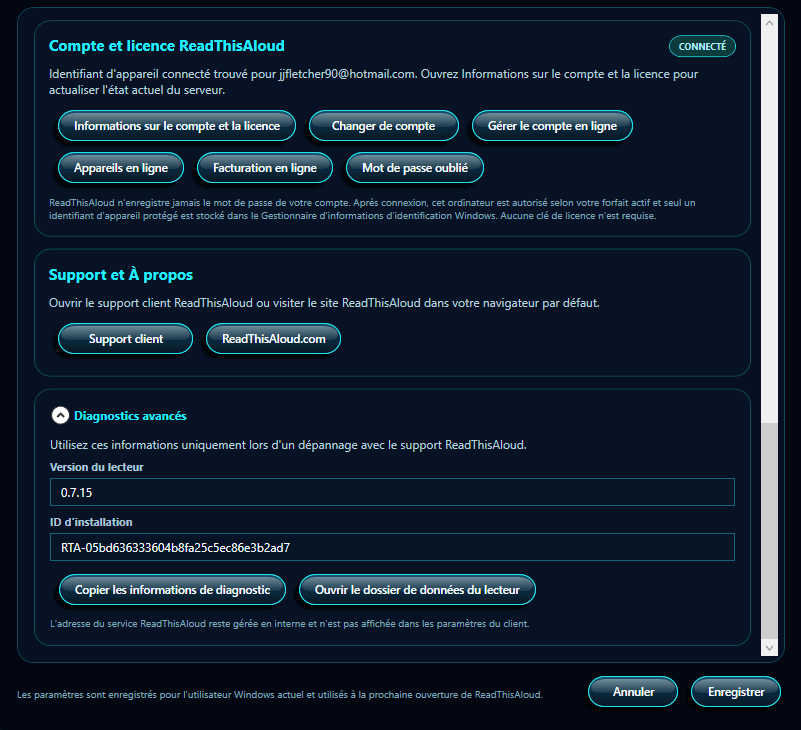Viewport: 801px width, 730px height.
Task: Open Informations sur le compte et la licence
Action: [x=177, y=126]
